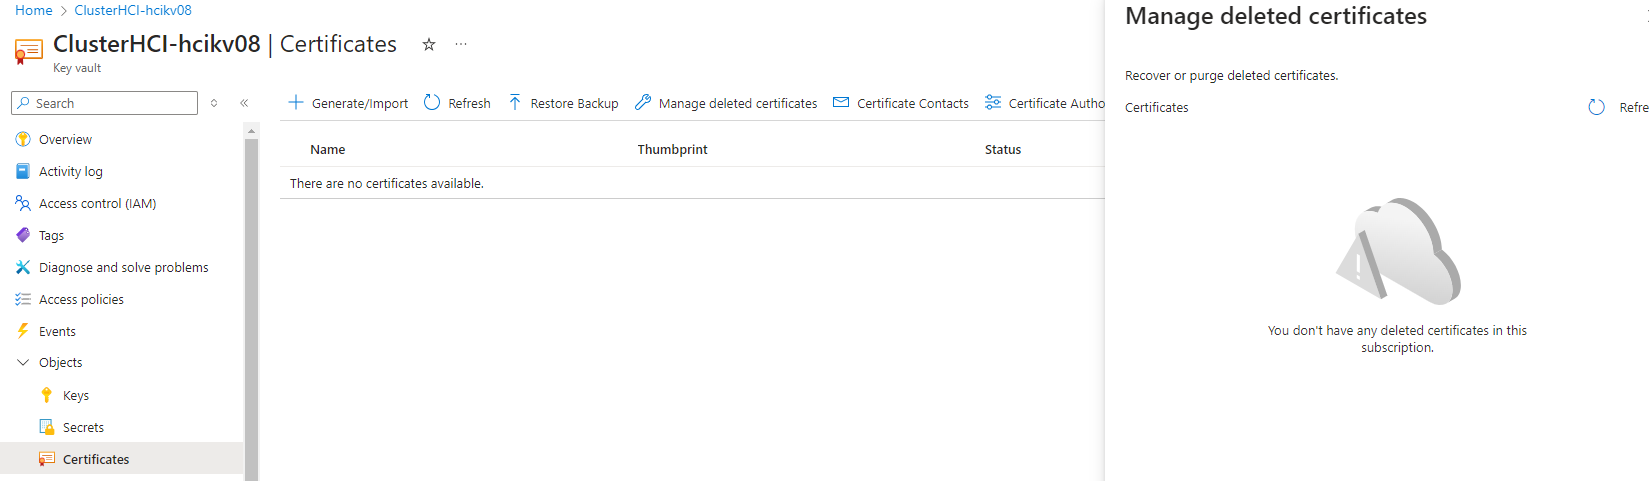Screen dimensions: 1649x481
Task: Open ClusterHCI-hcikv08 breadcrumb link
Action: (133, 10)
